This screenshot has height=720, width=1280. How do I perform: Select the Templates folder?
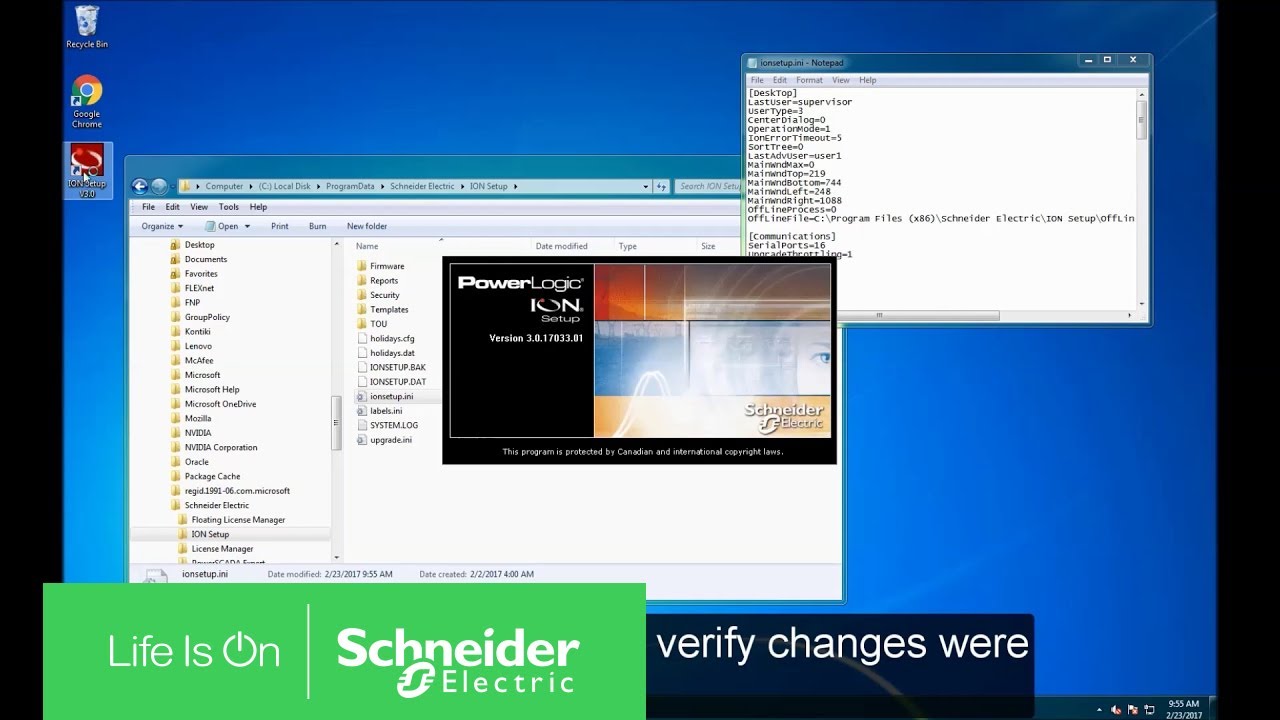382,309
